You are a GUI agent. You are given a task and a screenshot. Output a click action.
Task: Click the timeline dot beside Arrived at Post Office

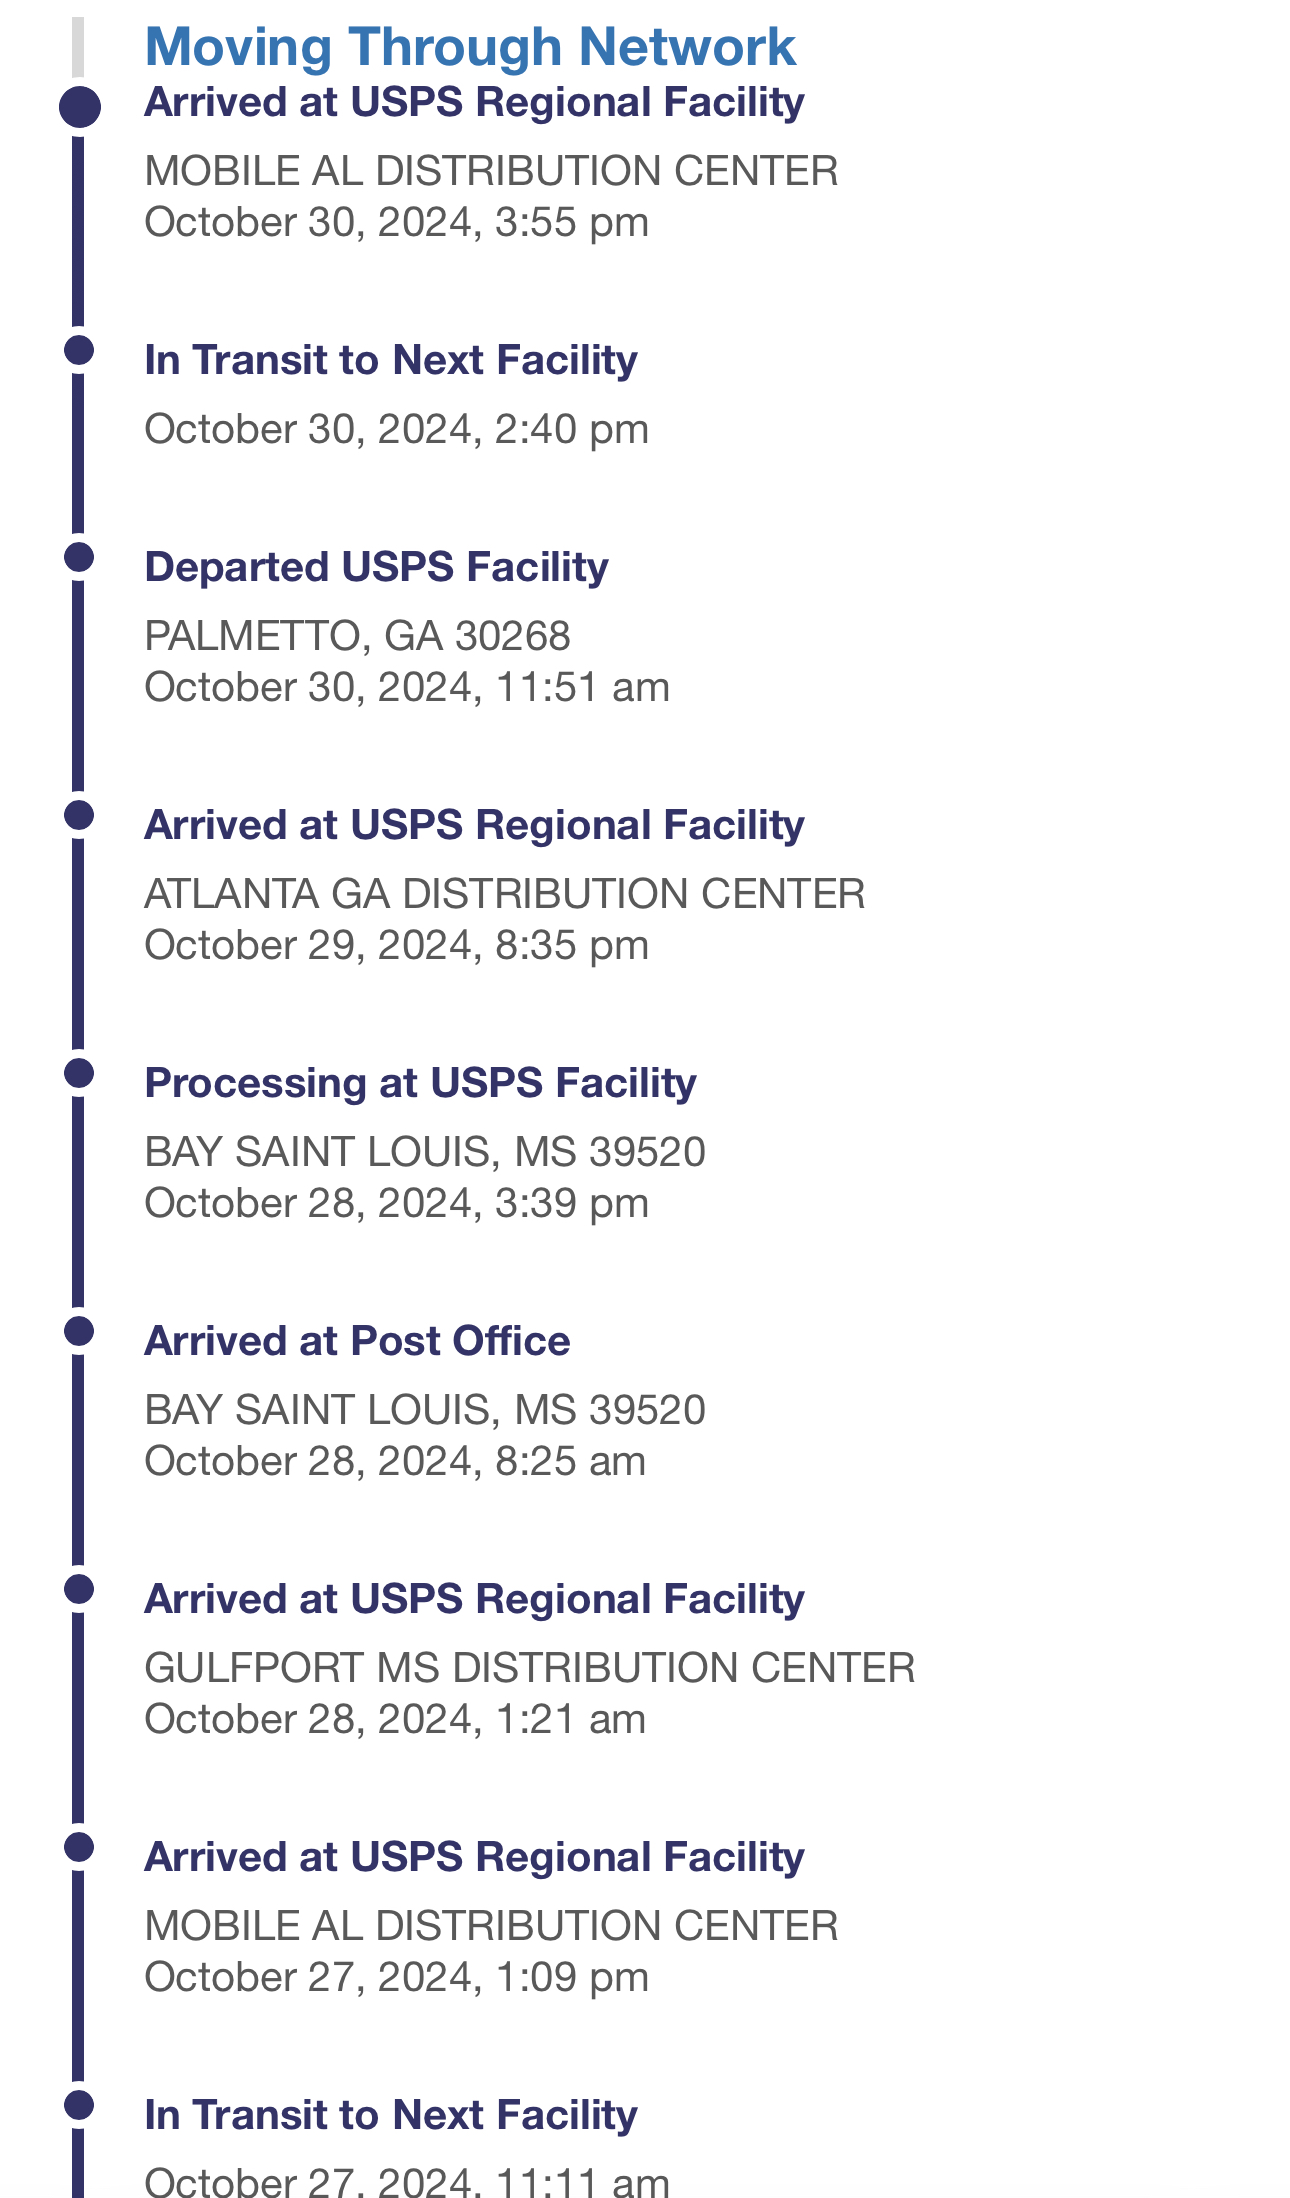click(x=79, y=1331)
